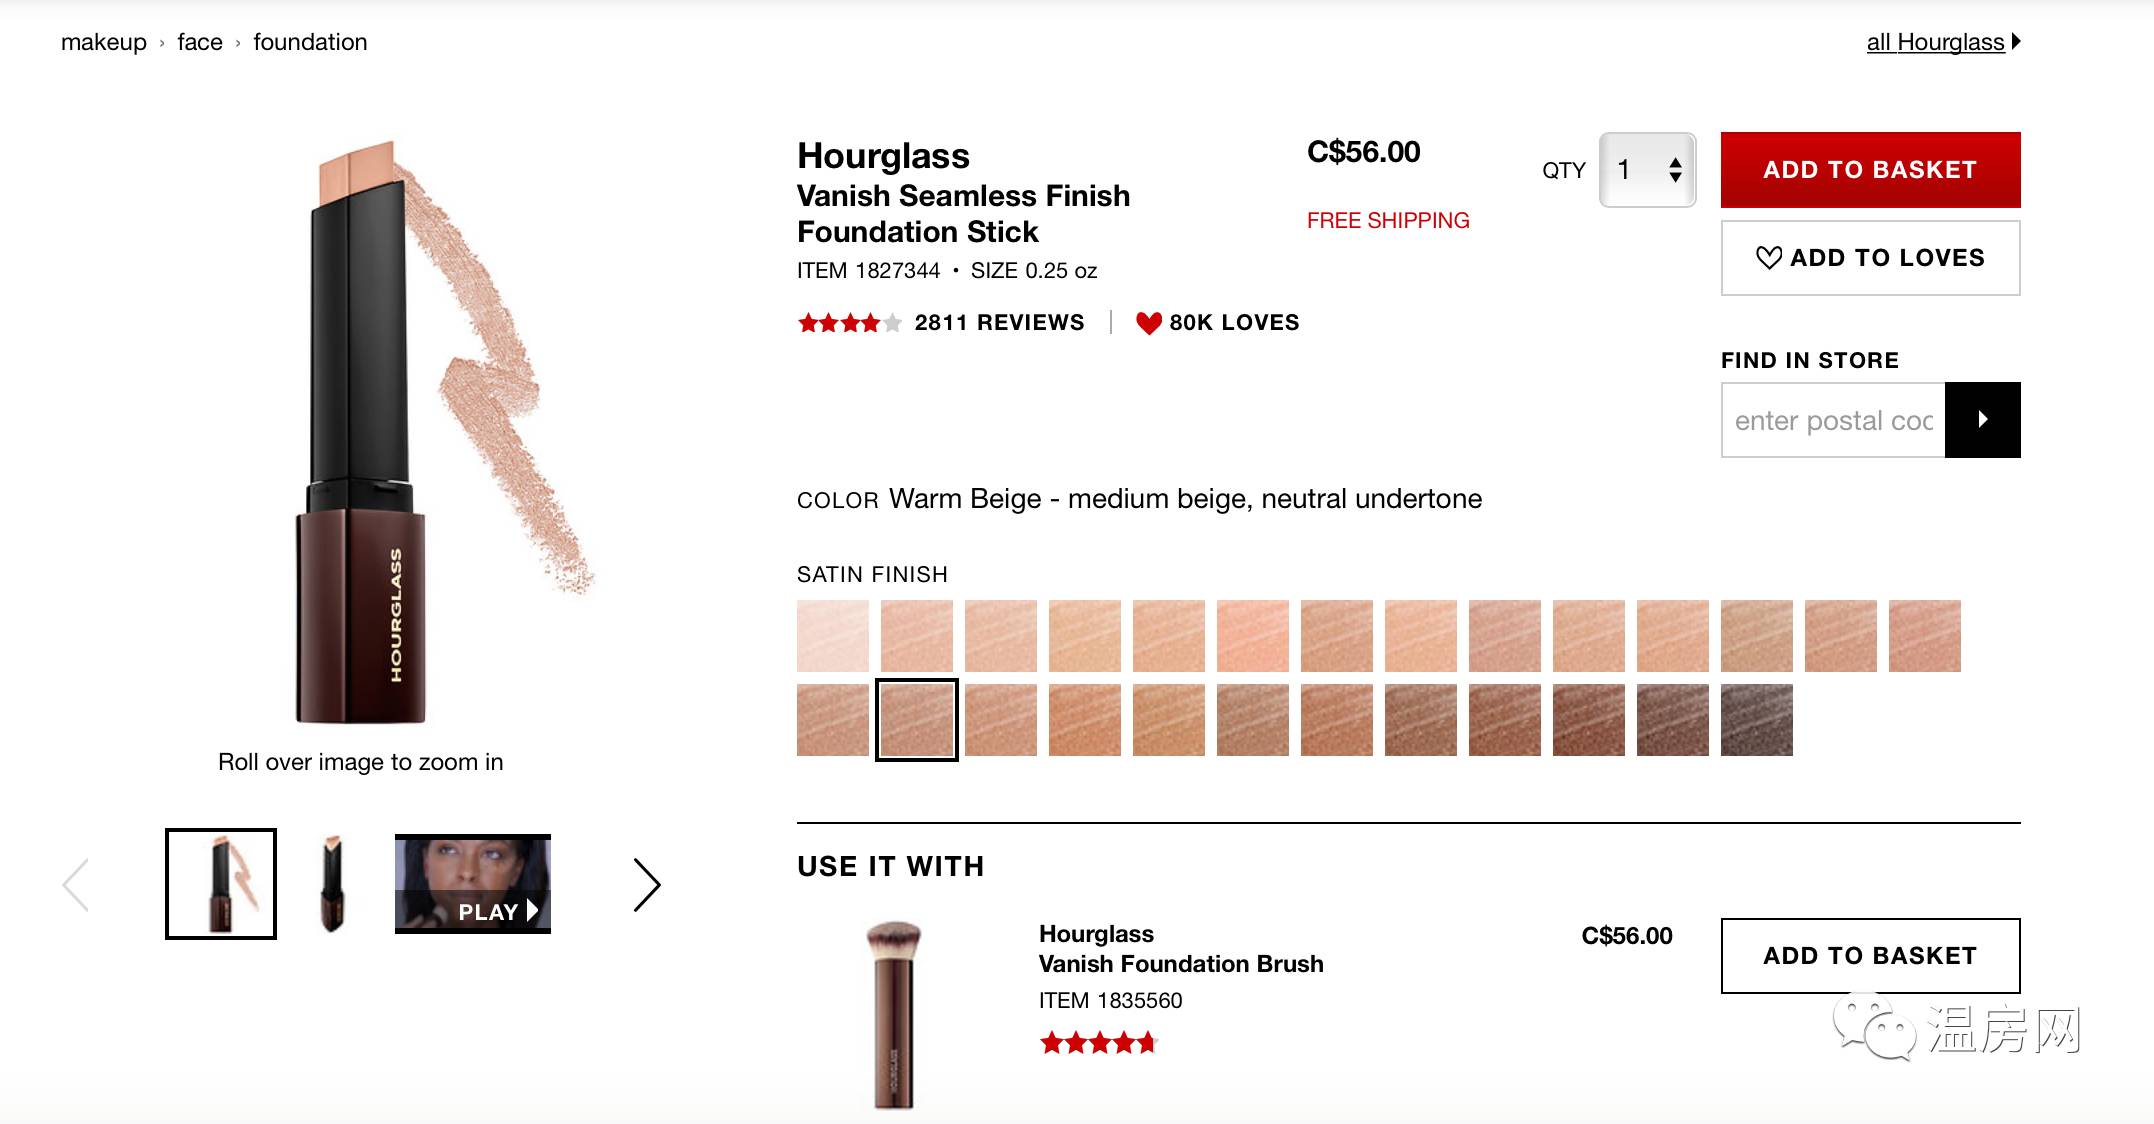Viewport: 2154px width, 1124px height.
Task: Play the product video thumbnail
Action: (473, 884)
